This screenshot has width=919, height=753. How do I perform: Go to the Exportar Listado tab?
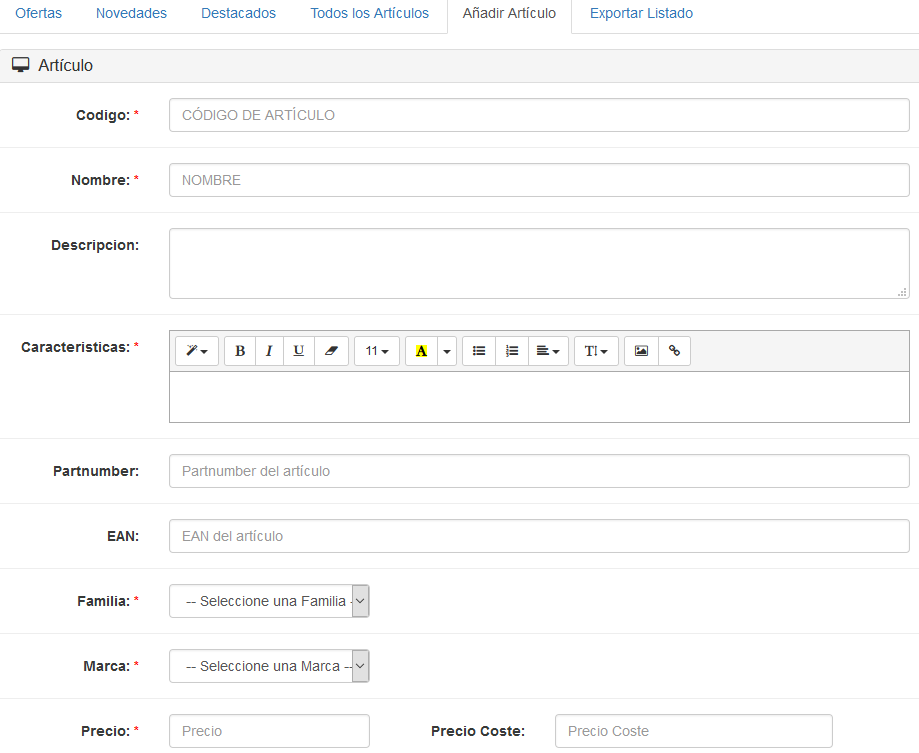(x=641, y=14)
